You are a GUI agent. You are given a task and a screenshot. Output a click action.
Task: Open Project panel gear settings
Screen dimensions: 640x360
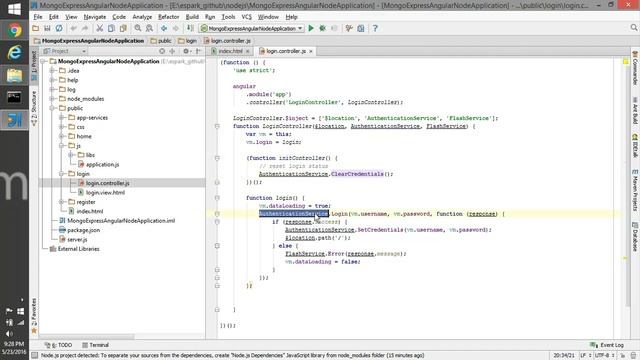(186, 51)
